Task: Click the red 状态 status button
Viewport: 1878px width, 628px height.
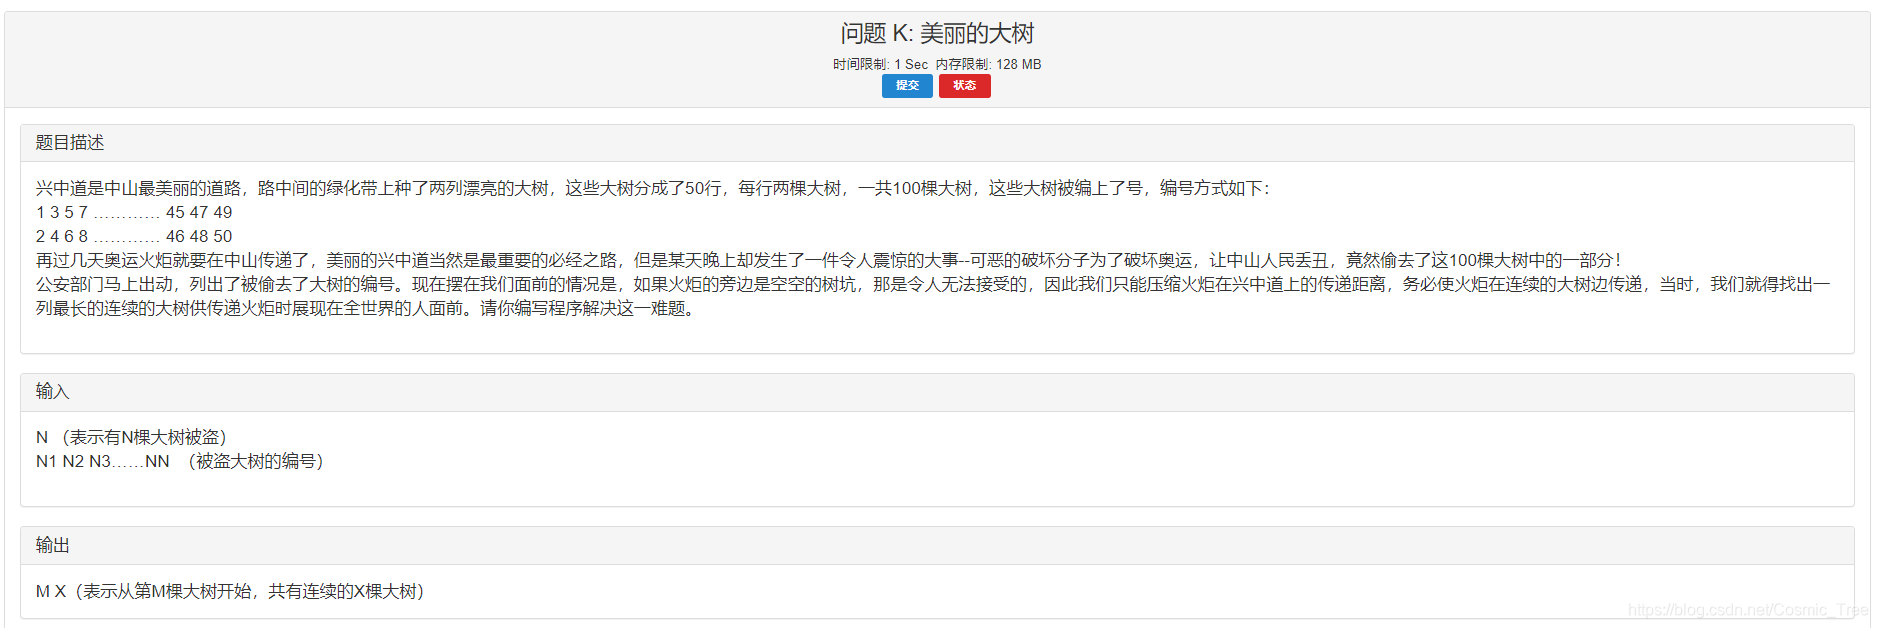Action: (x=965, y=86)
